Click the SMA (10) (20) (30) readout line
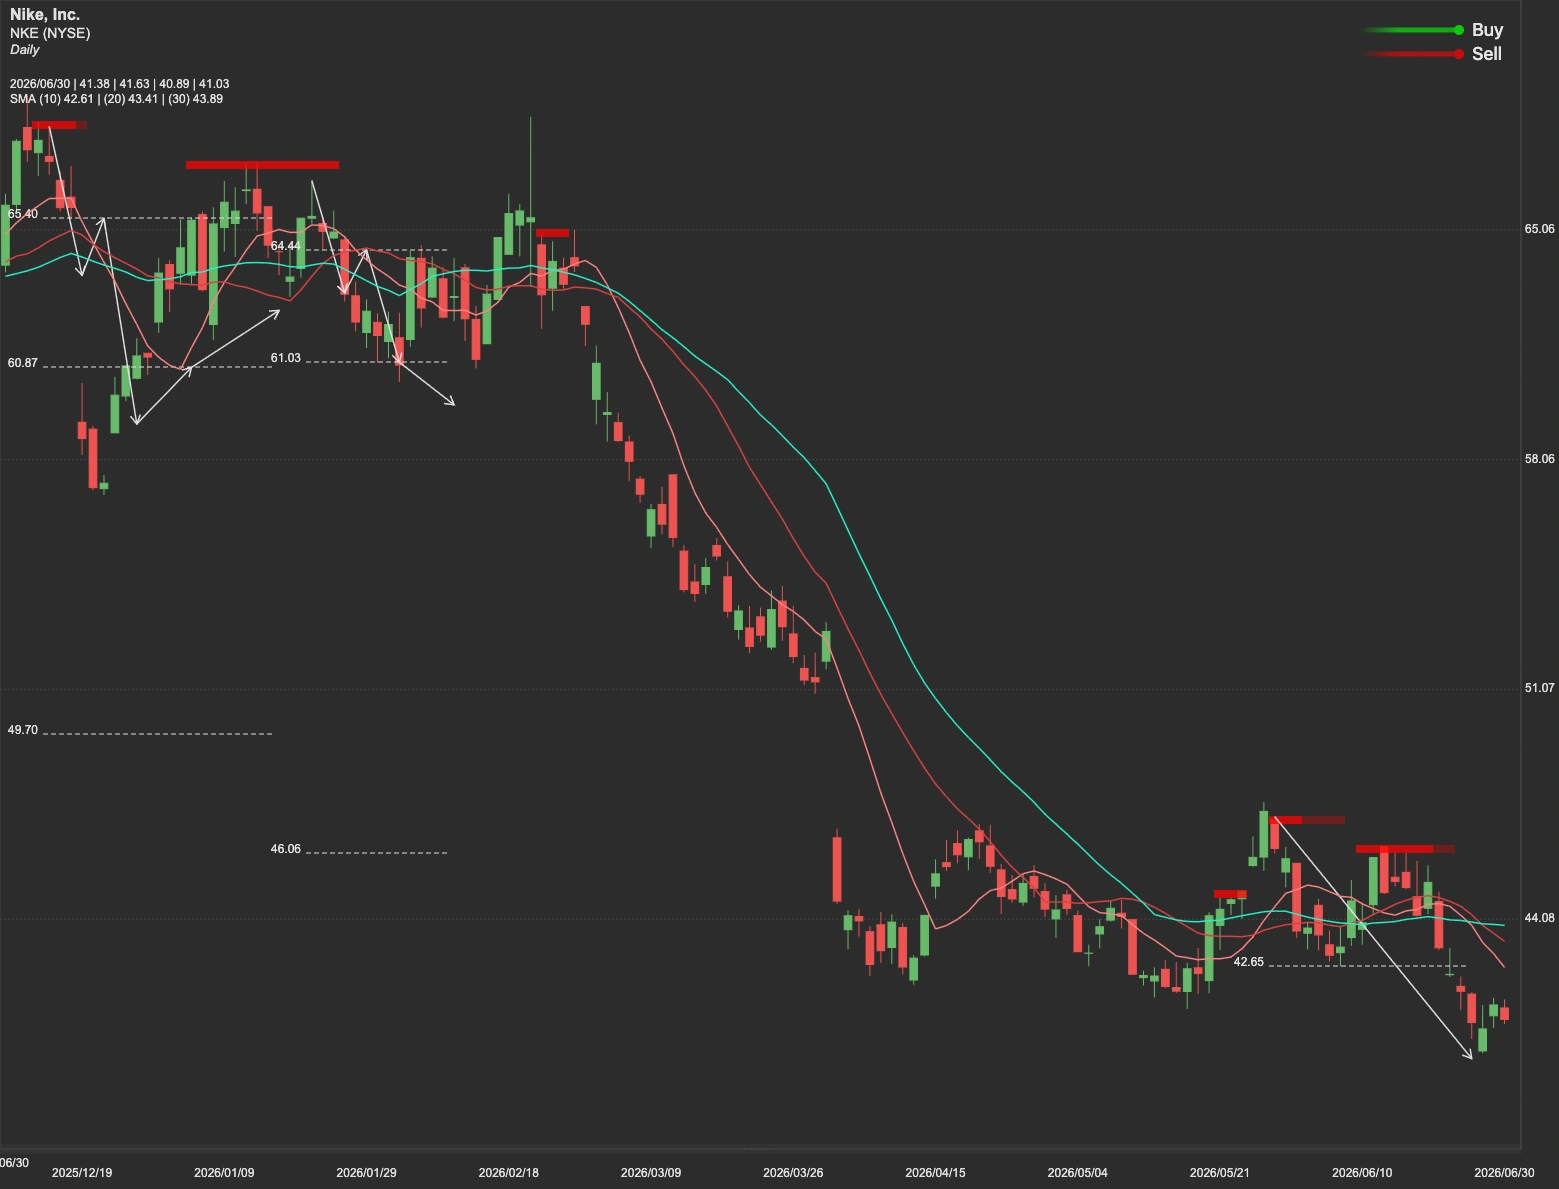The height and width of the screenshot is (1189, 1559). 116,99
